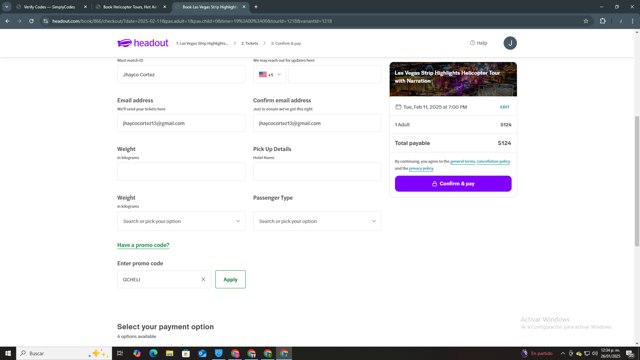This screenshot has height=360, width=640.
Task: Click the full name field Jhayco Cortez
Action: [181, 75]
